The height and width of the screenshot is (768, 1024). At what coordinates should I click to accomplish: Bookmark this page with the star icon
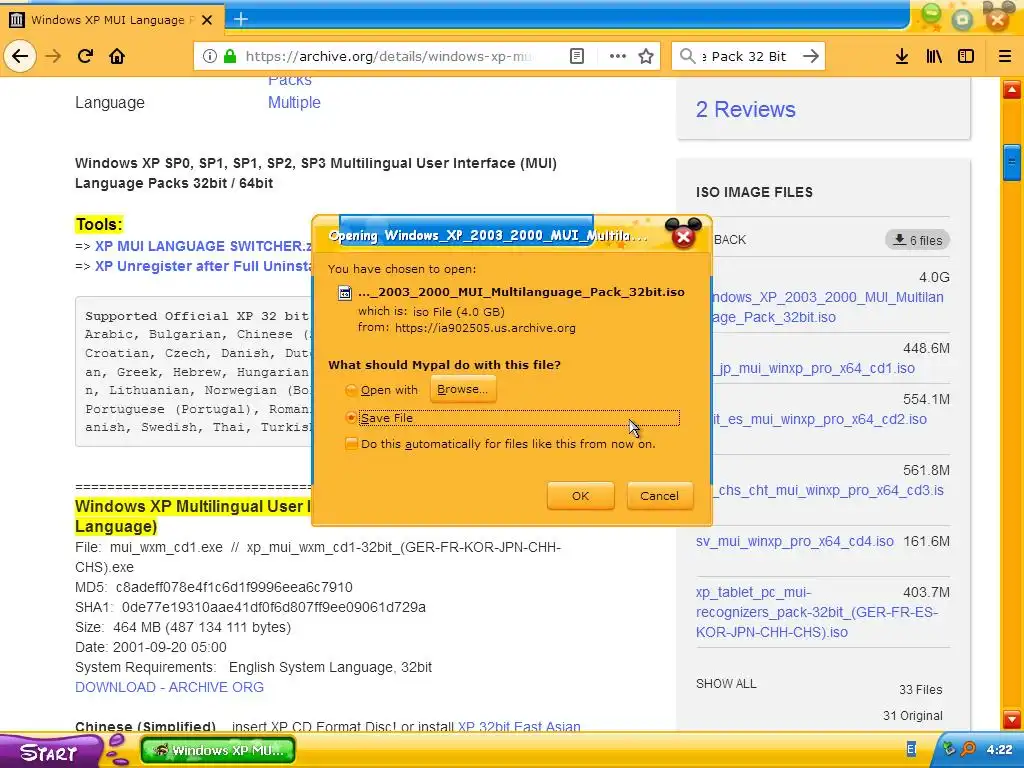[x=646, y=56]
